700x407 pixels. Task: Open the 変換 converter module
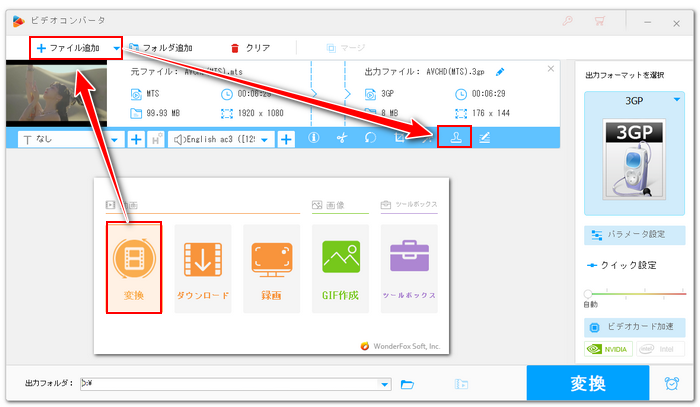(133, 267)
